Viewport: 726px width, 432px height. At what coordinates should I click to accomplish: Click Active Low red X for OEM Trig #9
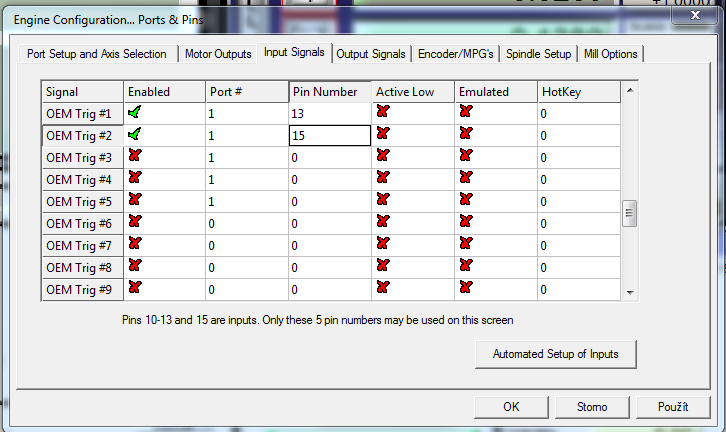[x=382, y=288]
